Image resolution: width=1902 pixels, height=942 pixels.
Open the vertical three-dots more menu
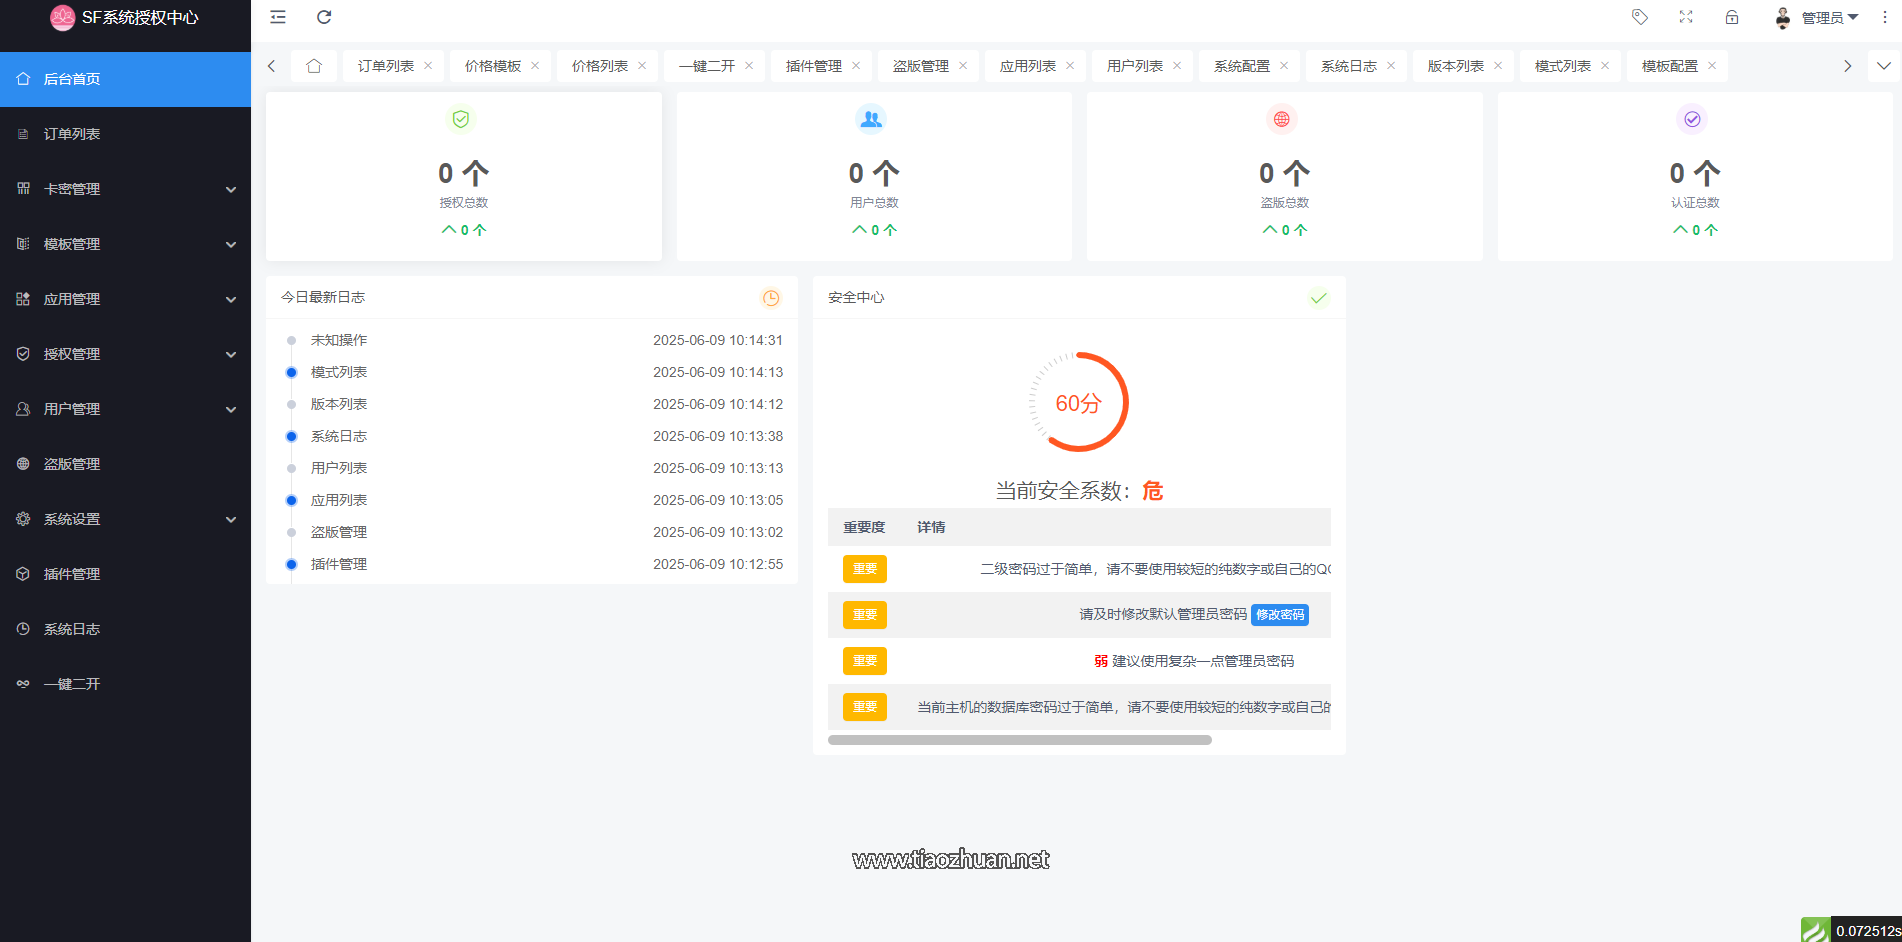click(1885, 17)
